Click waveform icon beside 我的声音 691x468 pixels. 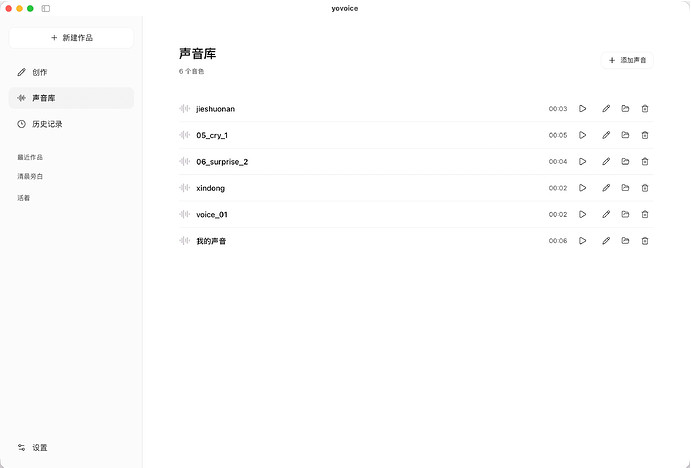click(x=184, y=241)
